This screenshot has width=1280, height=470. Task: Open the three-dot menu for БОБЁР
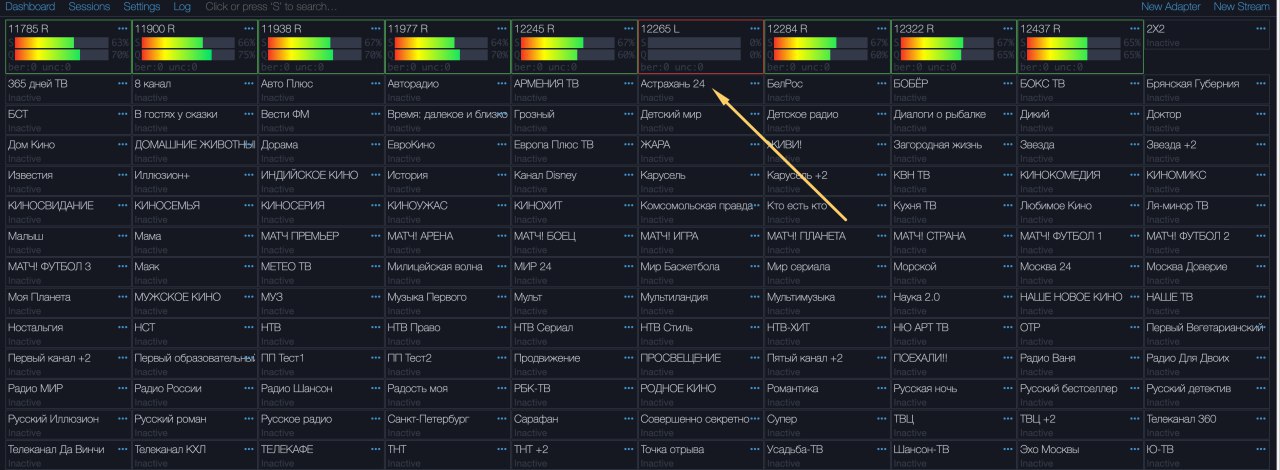(x=1008, y=84)
